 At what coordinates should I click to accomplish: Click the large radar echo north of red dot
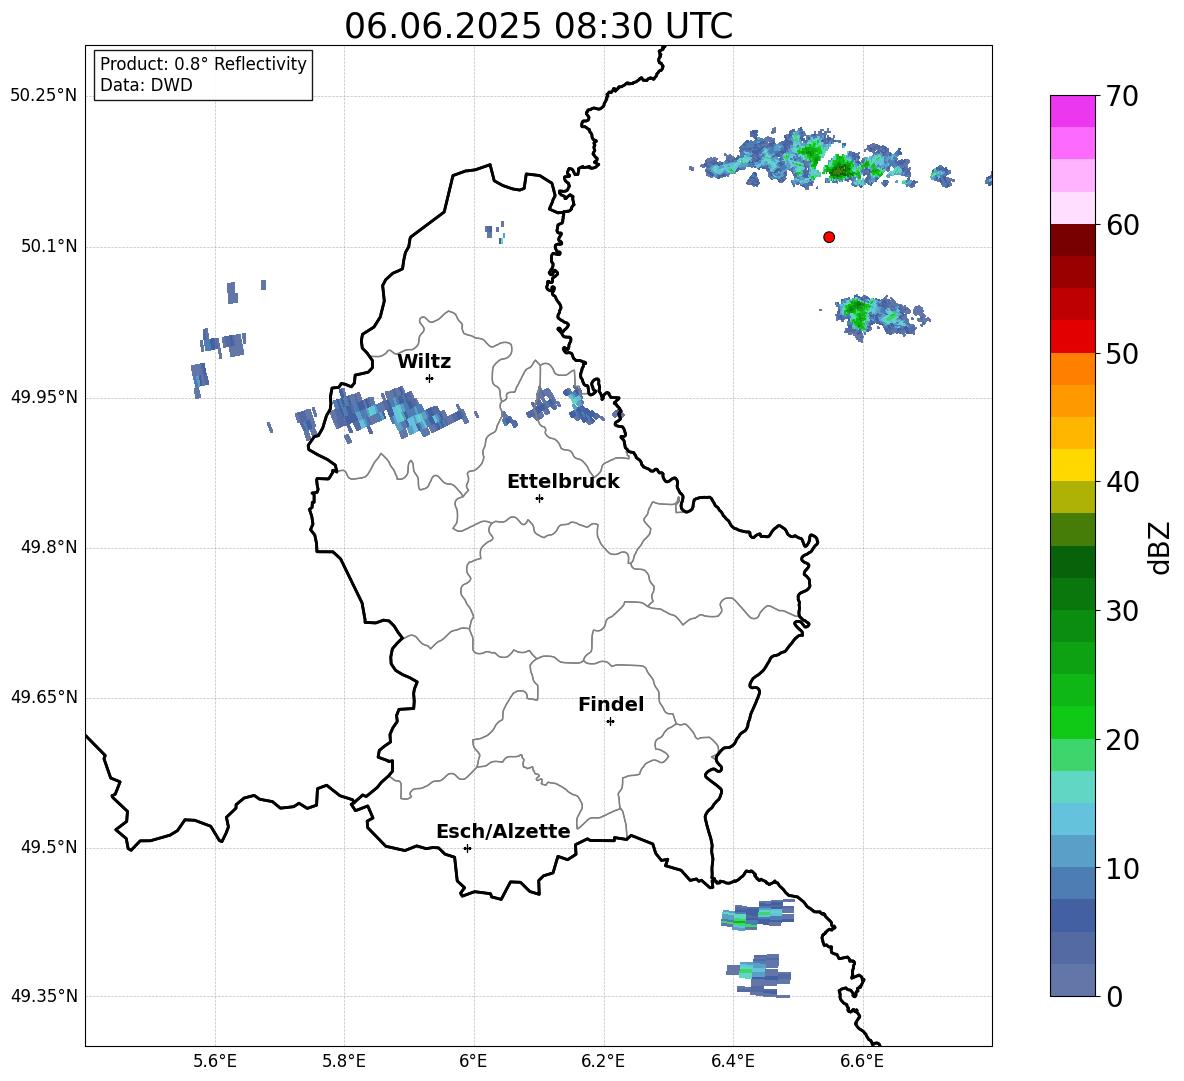click(x=808, y=159)
